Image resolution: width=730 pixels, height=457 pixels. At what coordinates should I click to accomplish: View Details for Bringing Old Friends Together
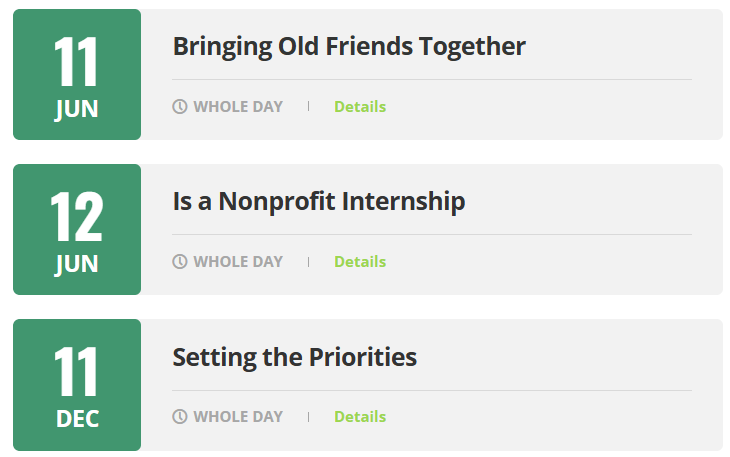tap(360, 107)
